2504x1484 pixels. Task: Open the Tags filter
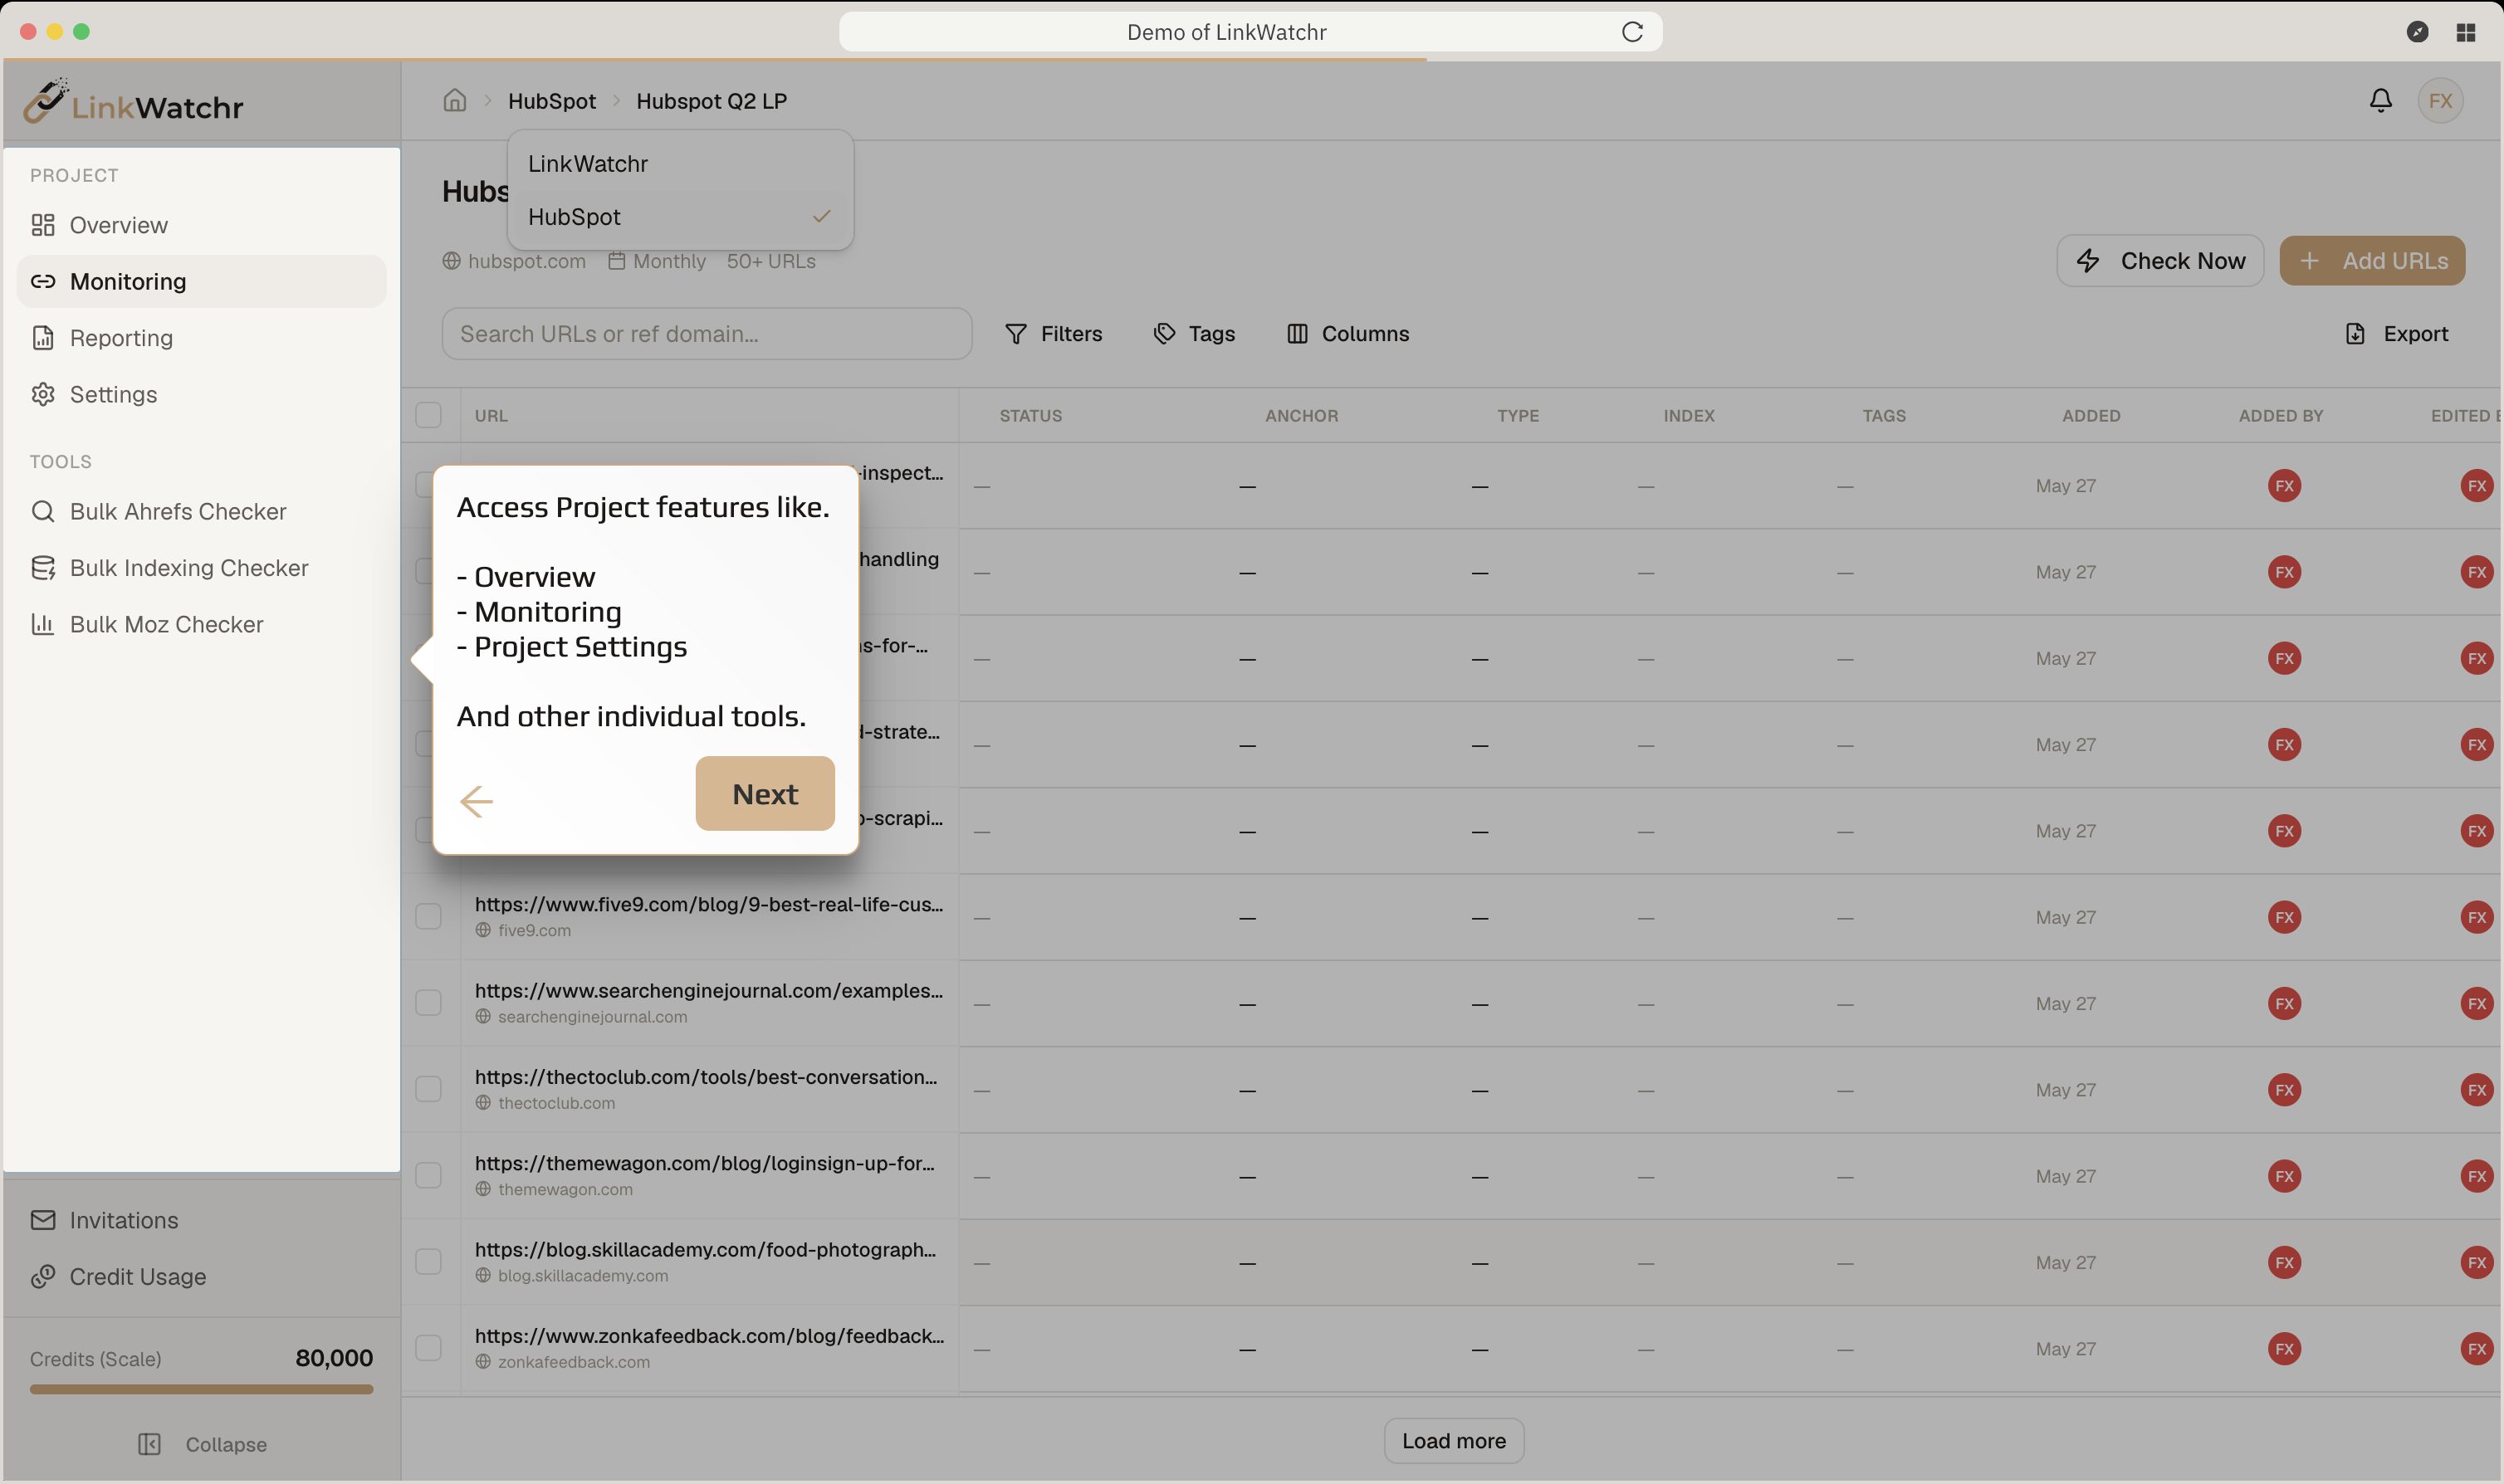point(1194,334)
